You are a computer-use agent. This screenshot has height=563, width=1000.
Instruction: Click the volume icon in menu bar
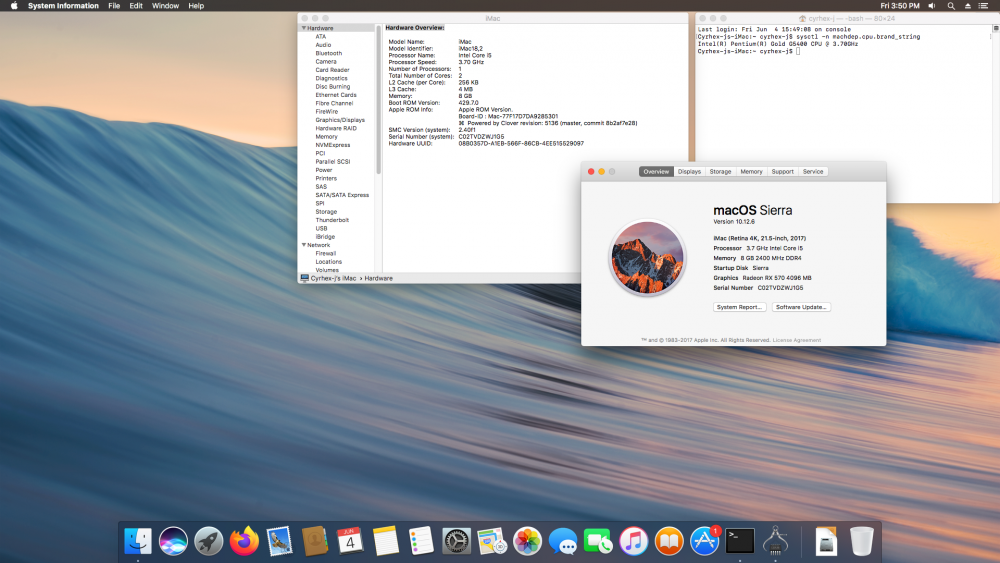tap(932, 6)
